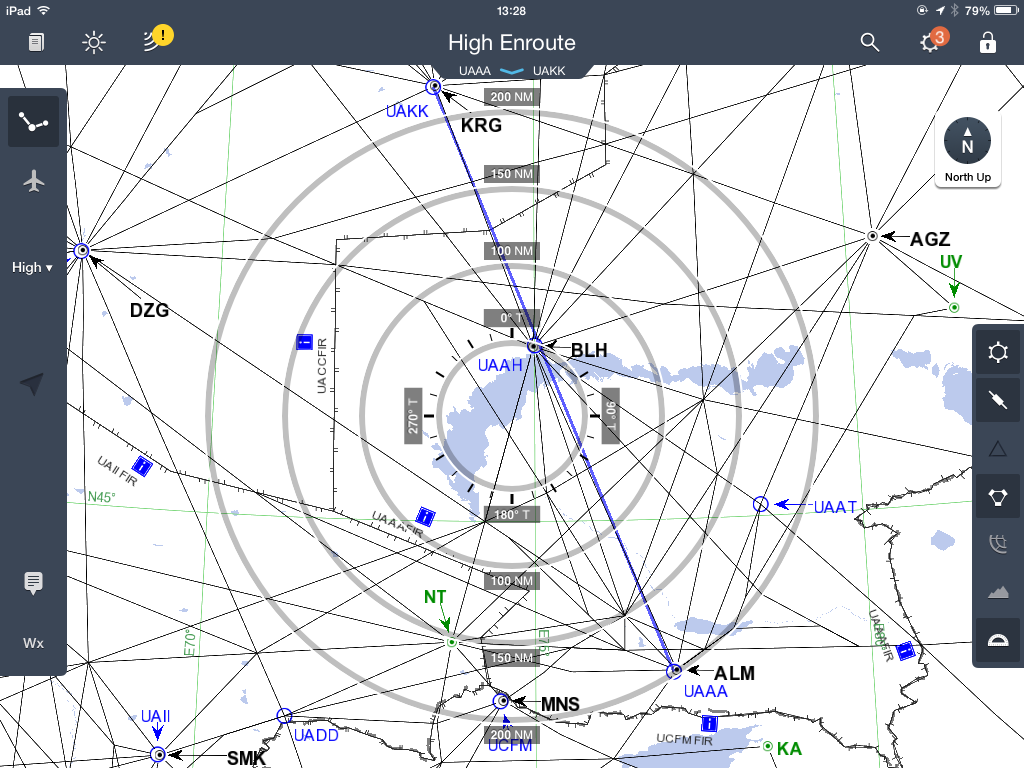
Task: Tap the KRG label
Action: [481, 125]
